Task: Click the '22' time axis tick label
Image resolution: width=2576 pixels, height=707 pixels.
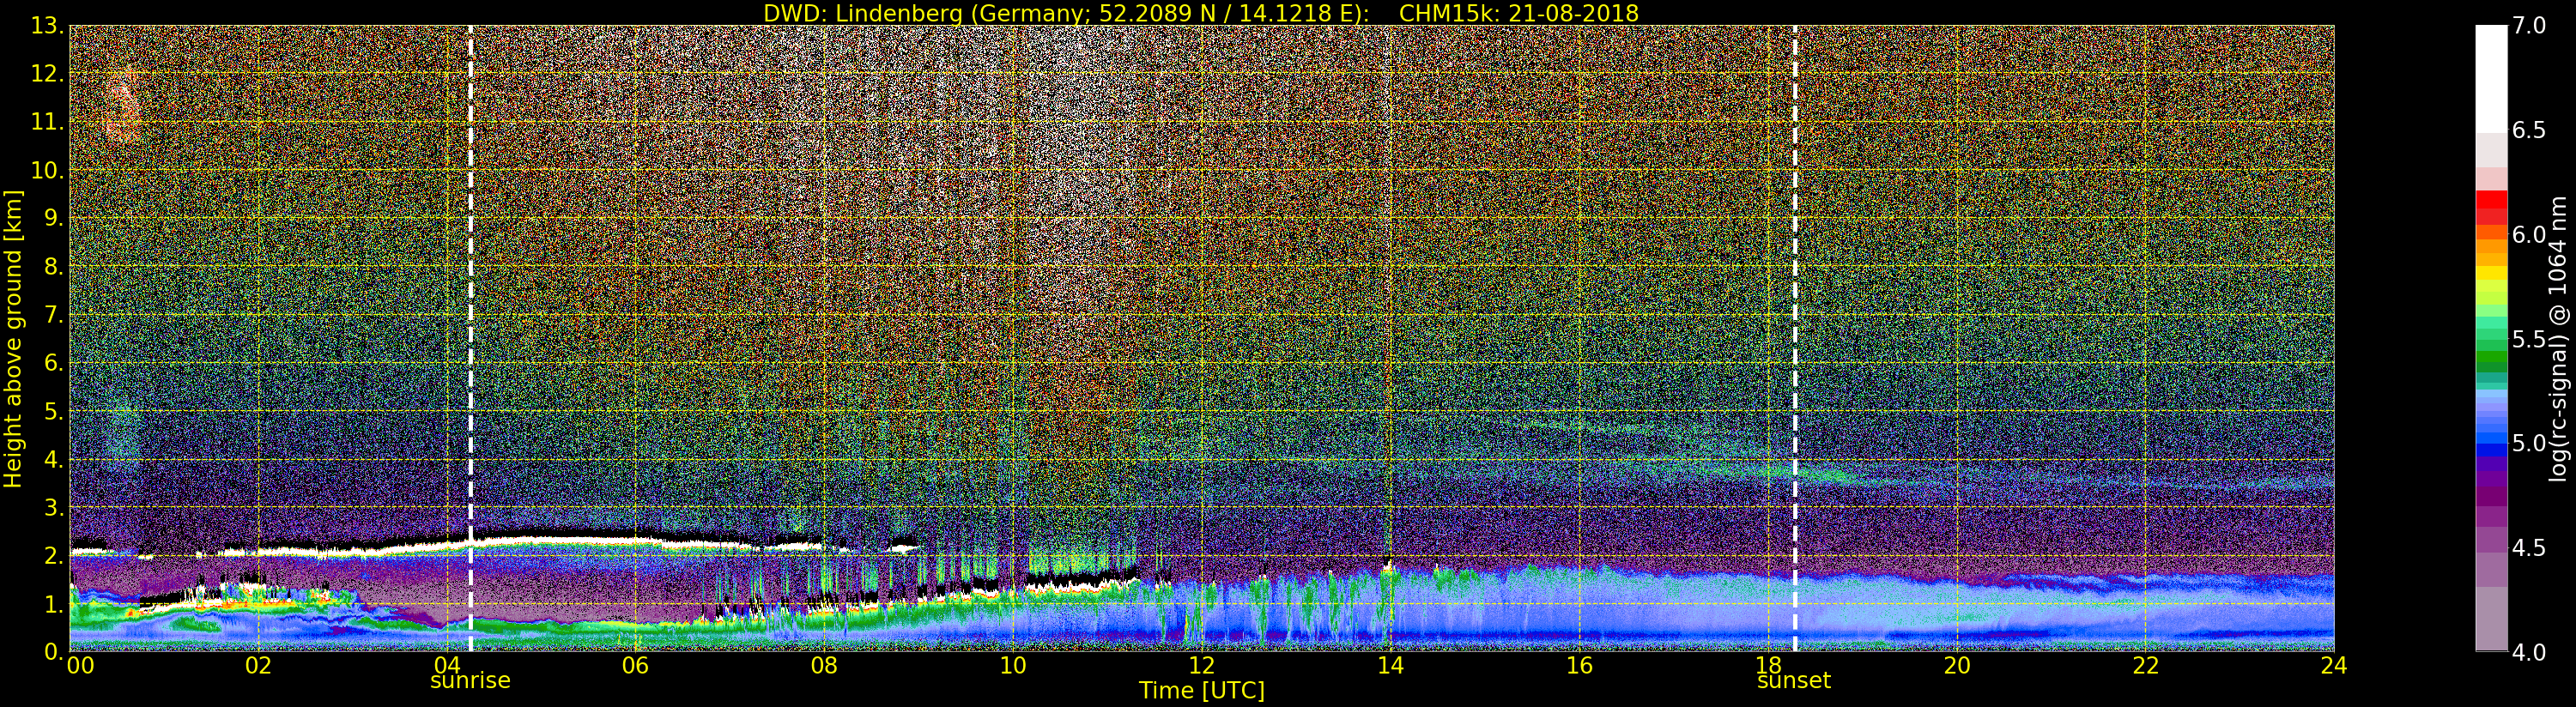Action: [2146, 666]
